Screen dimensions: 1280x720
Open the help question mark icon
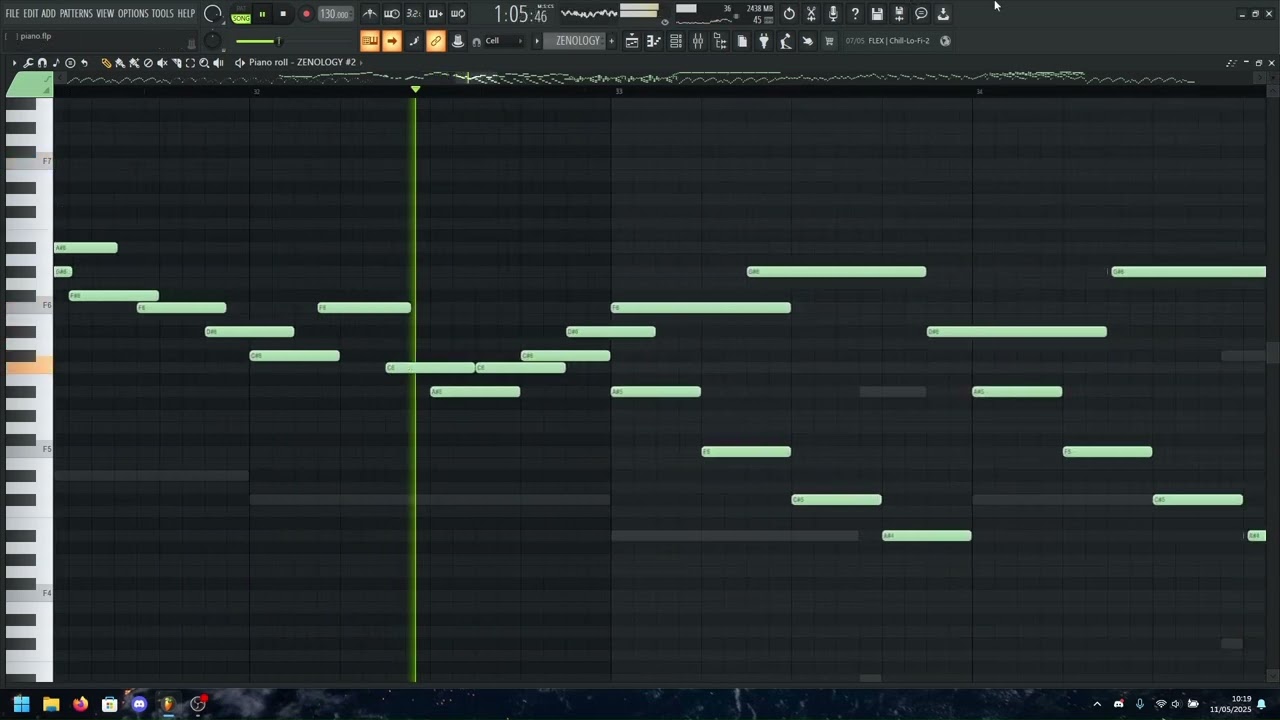click(x=855, y=14)
